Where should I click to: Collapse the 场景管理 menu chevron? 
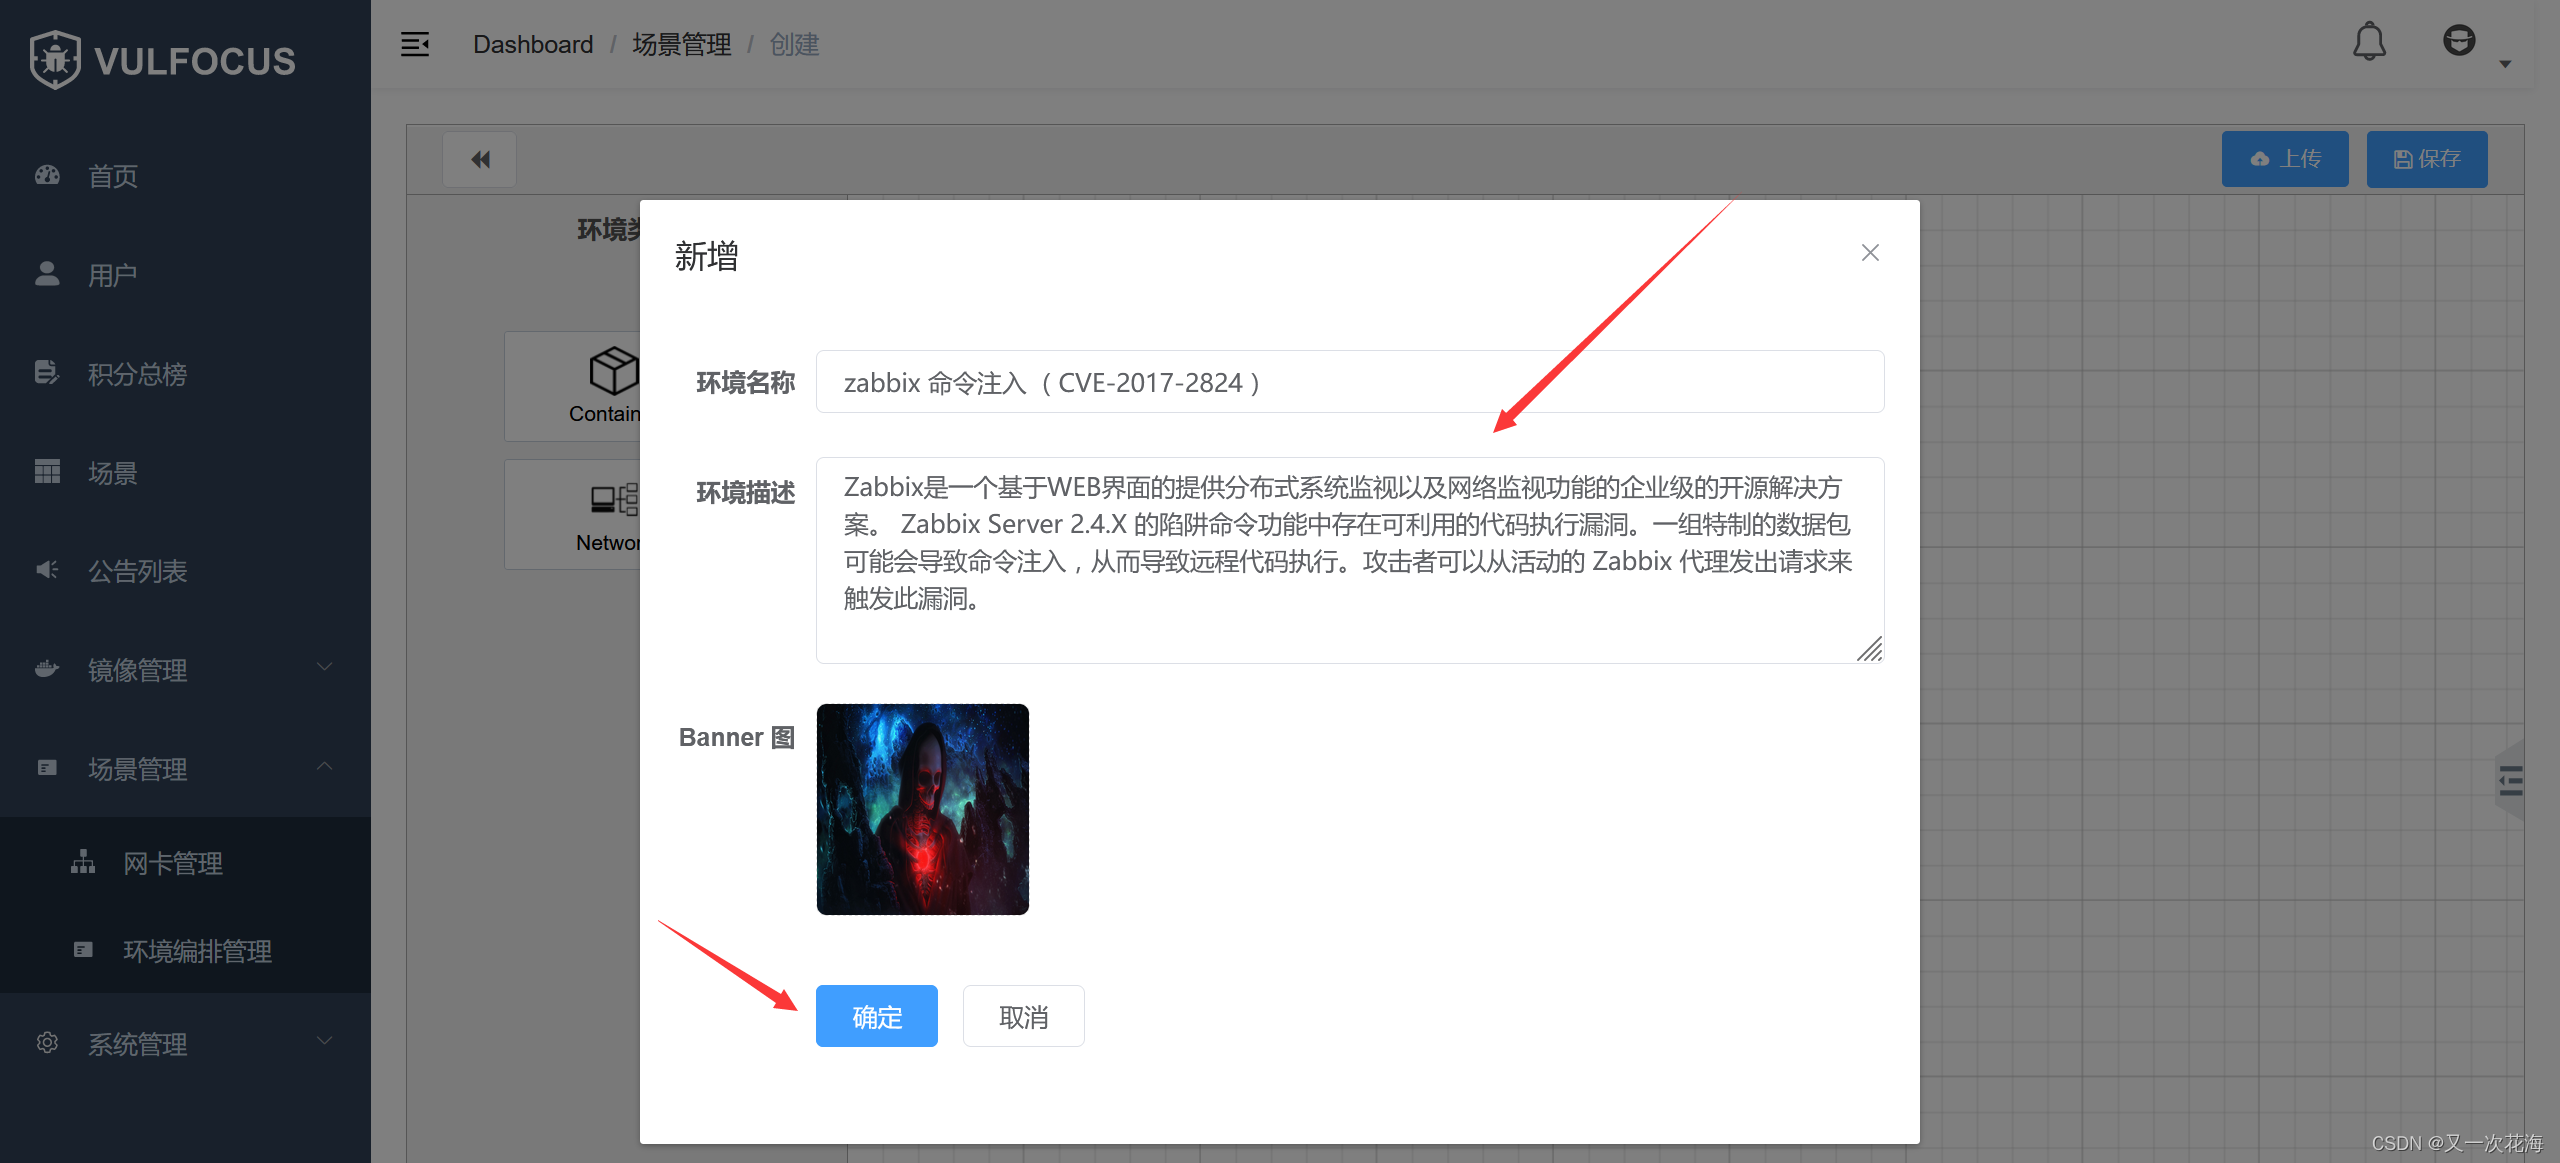pos(325,766)
